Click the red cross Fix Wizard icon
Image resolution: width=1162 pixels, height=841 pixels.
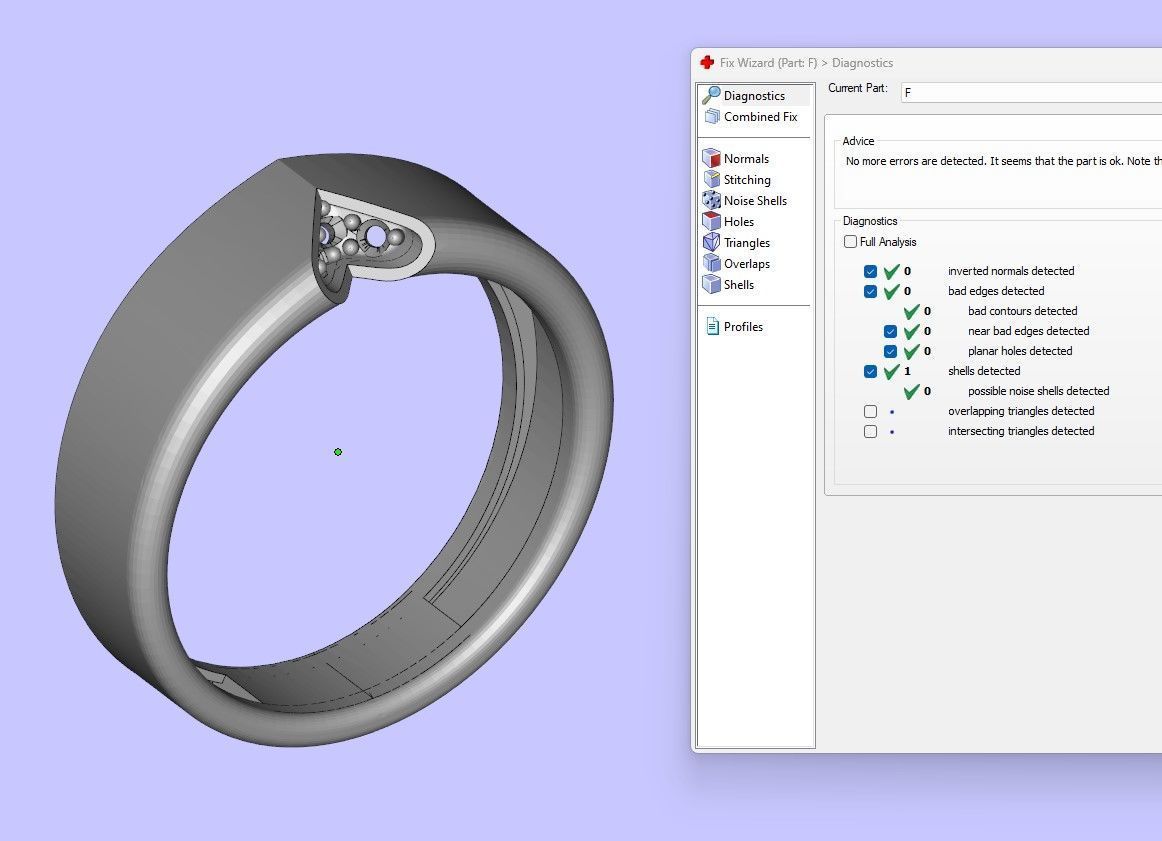click(707, 63)
